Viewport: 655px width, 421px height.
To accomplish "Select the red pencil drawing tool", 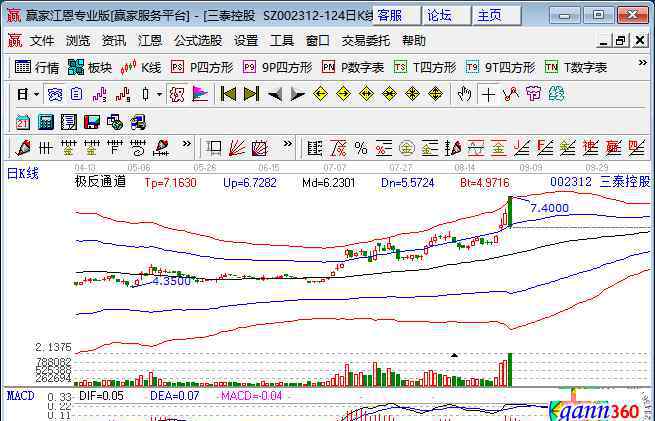I will point(23,148).
